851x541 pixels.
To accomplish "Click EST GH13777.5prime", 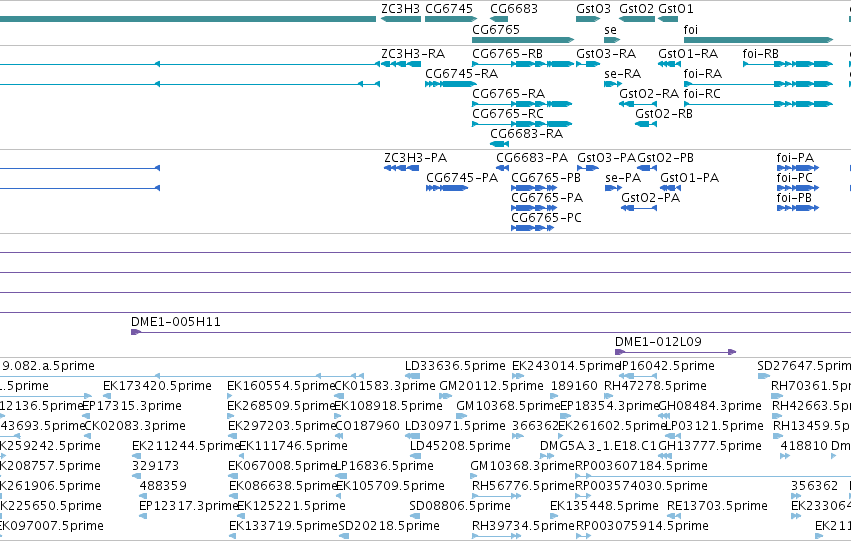I will (x=710, y=446).
